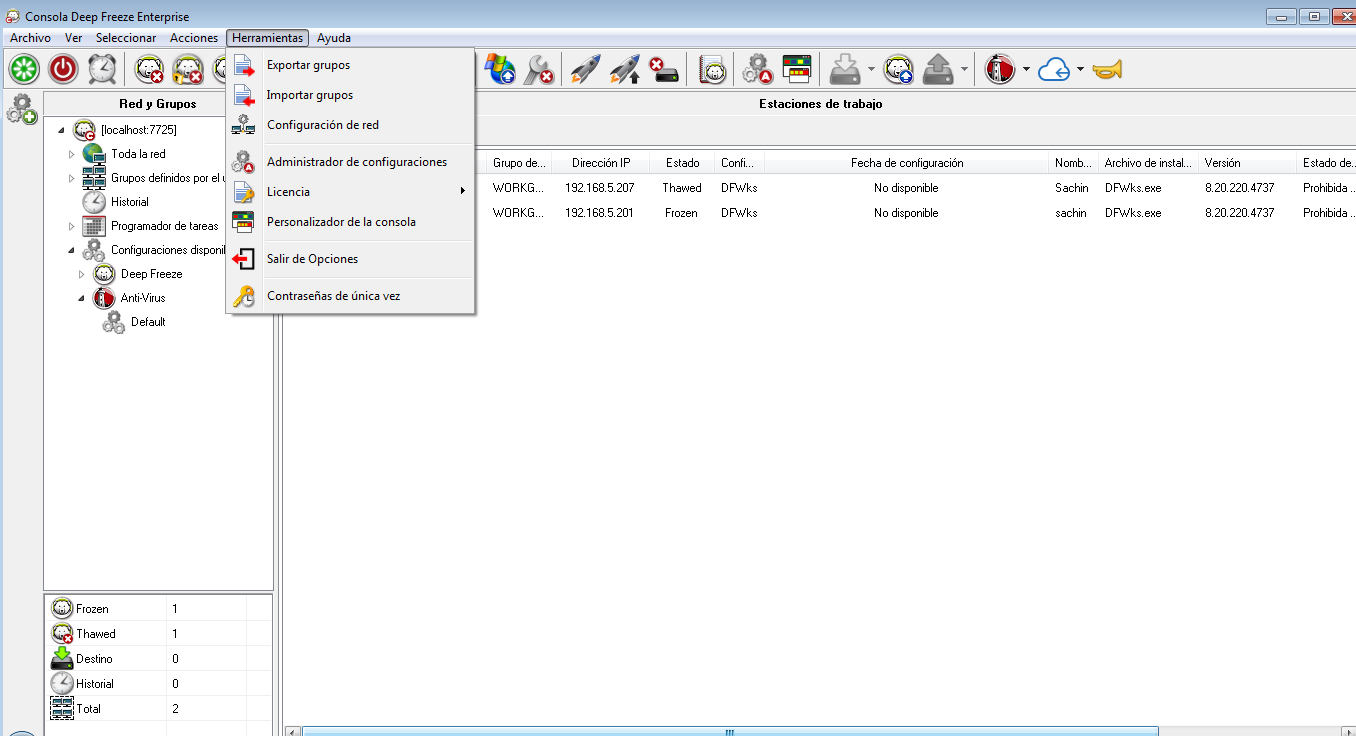Click the drive with red X toolbar icon
Screen dimensions: 1356x736
coord(663,69)
